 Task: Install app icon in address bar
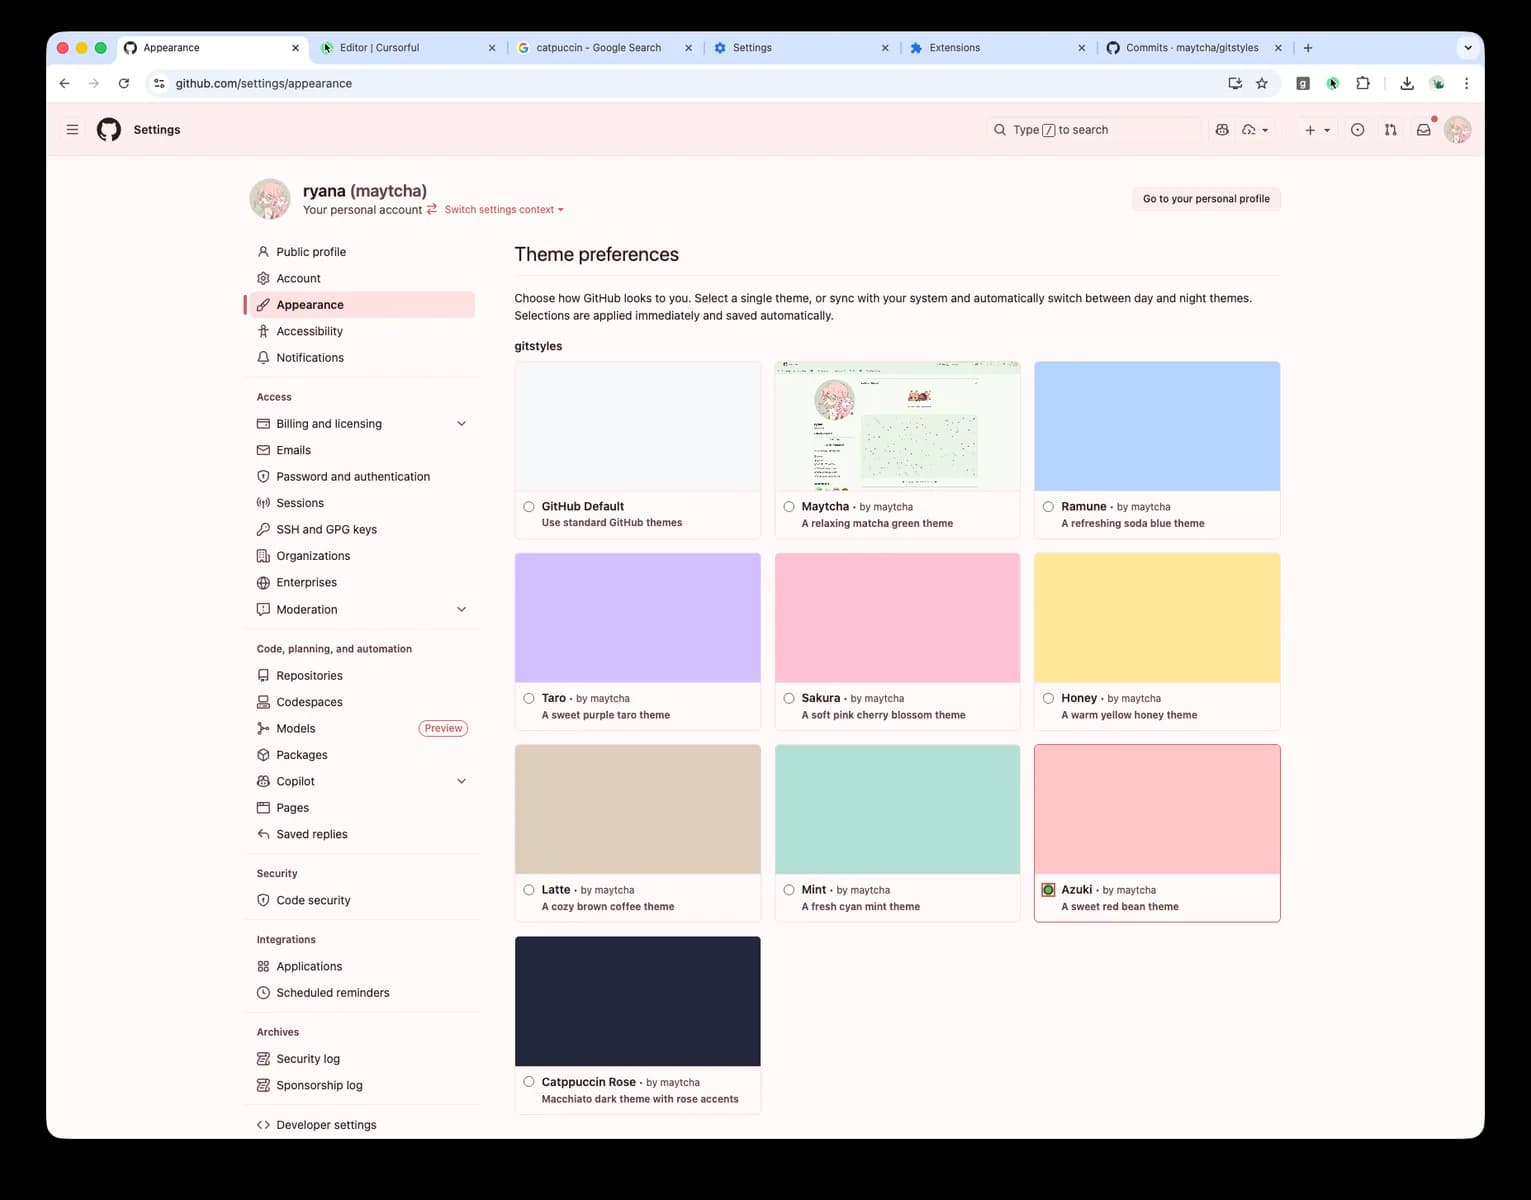click(1235, 84)
